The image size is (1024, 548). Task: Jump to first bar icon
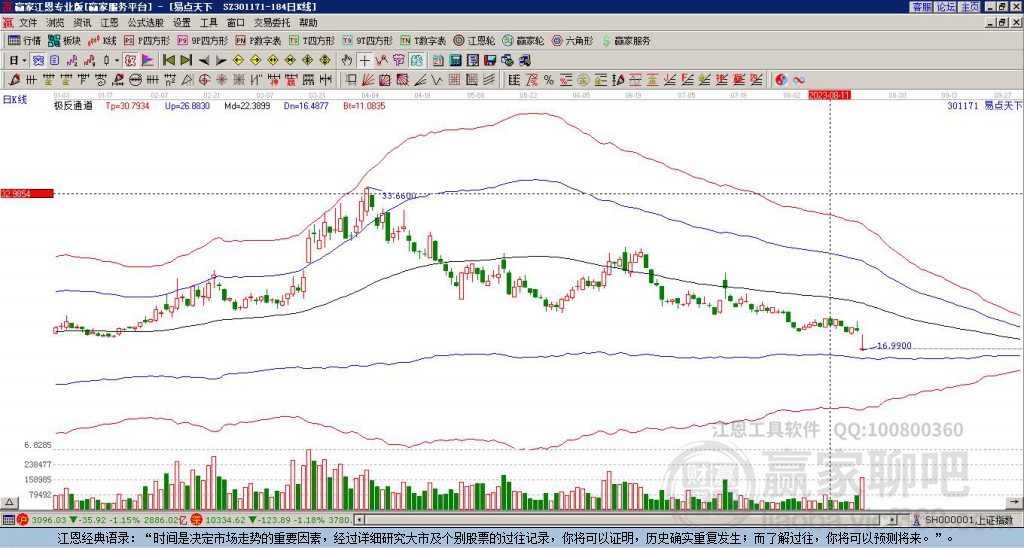tap(168, 61)
